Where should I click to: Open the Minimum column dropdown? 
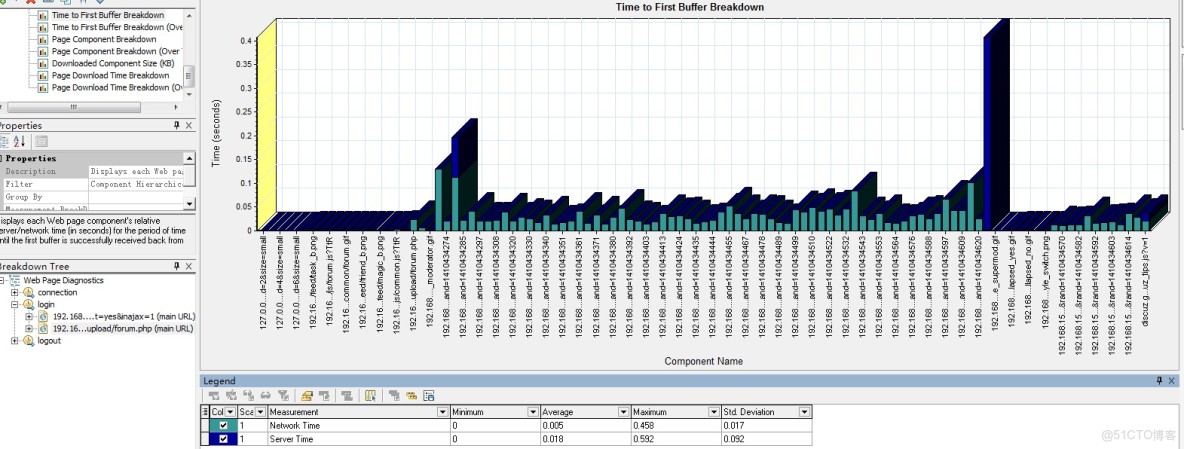coord(532,412)
